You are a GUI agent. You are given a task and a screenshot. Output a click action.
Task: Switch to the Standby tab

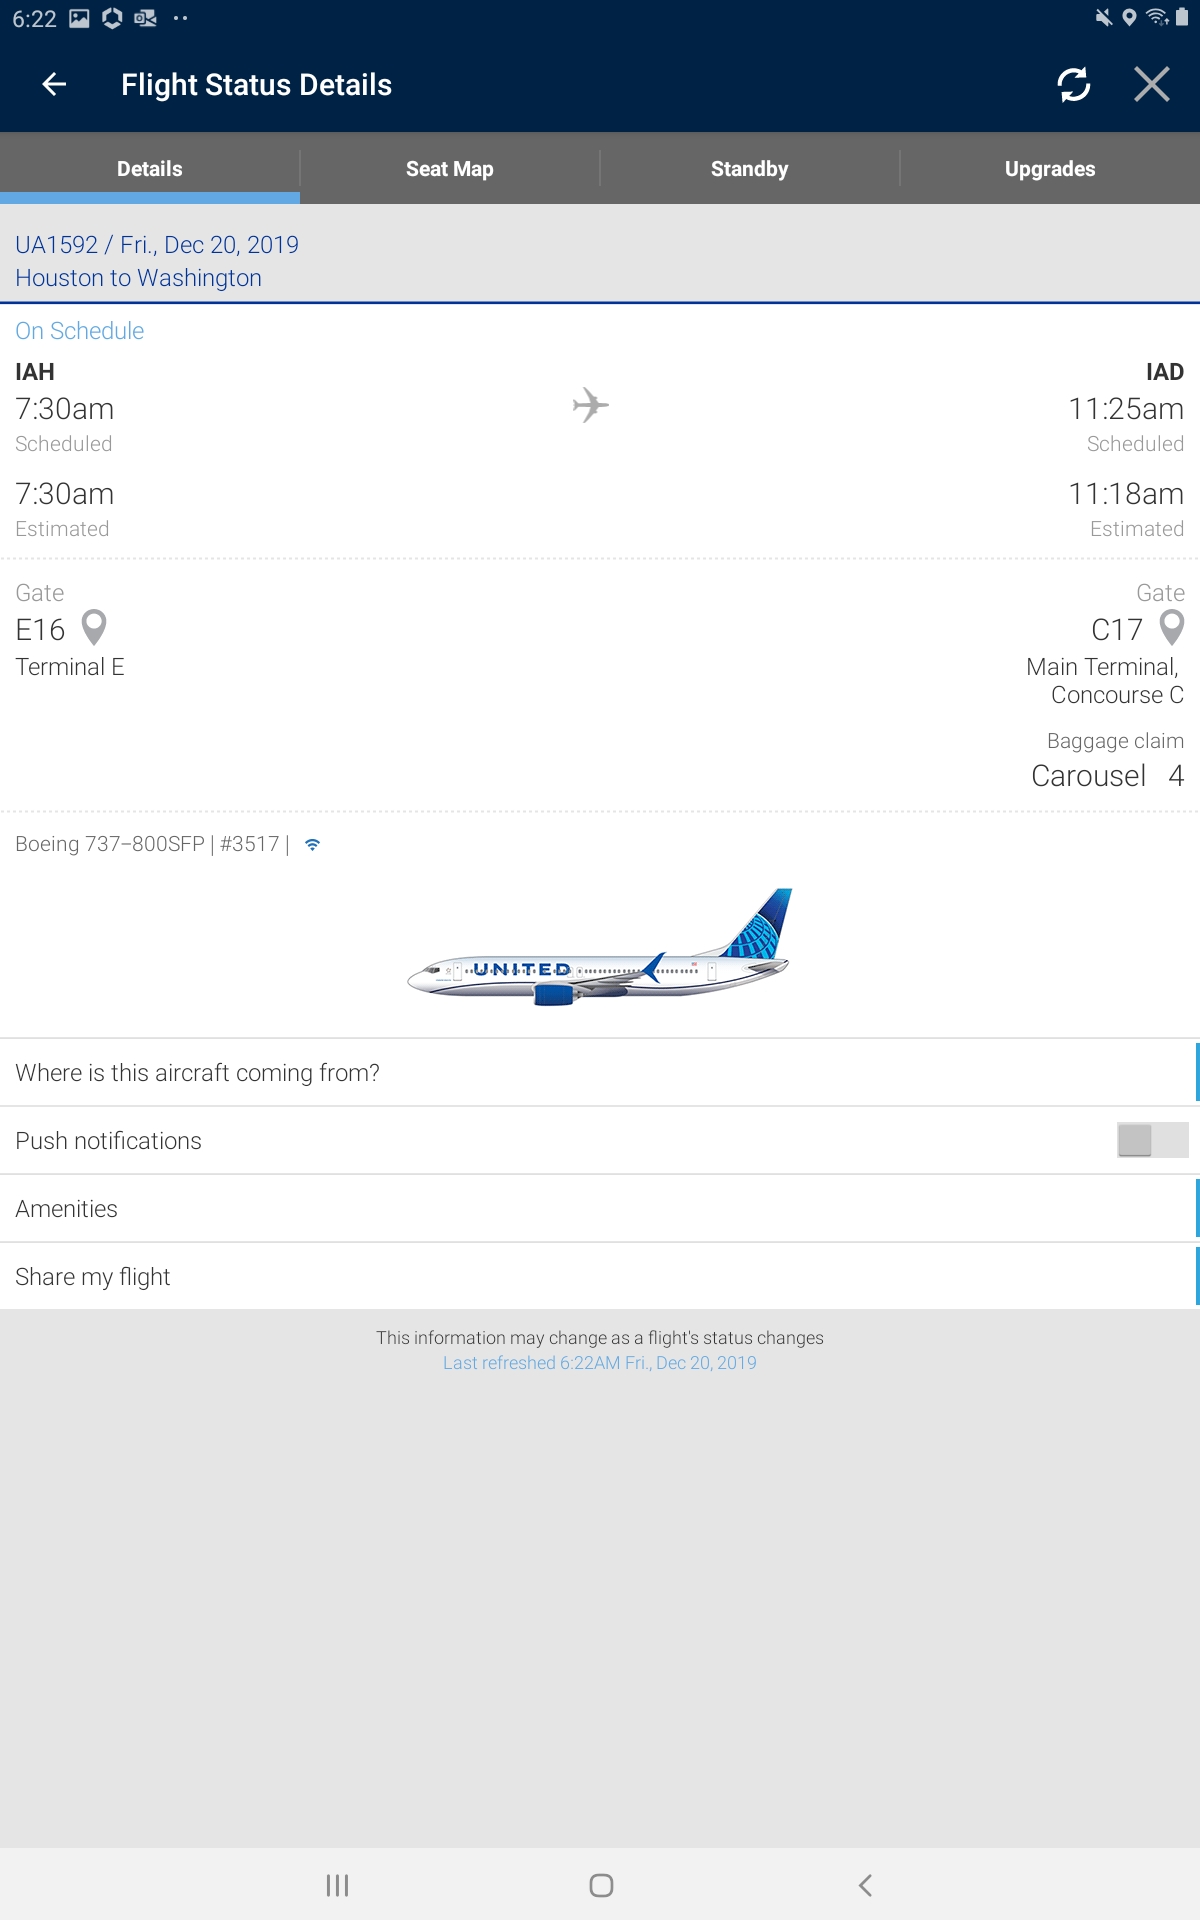(x=750, y=169)
